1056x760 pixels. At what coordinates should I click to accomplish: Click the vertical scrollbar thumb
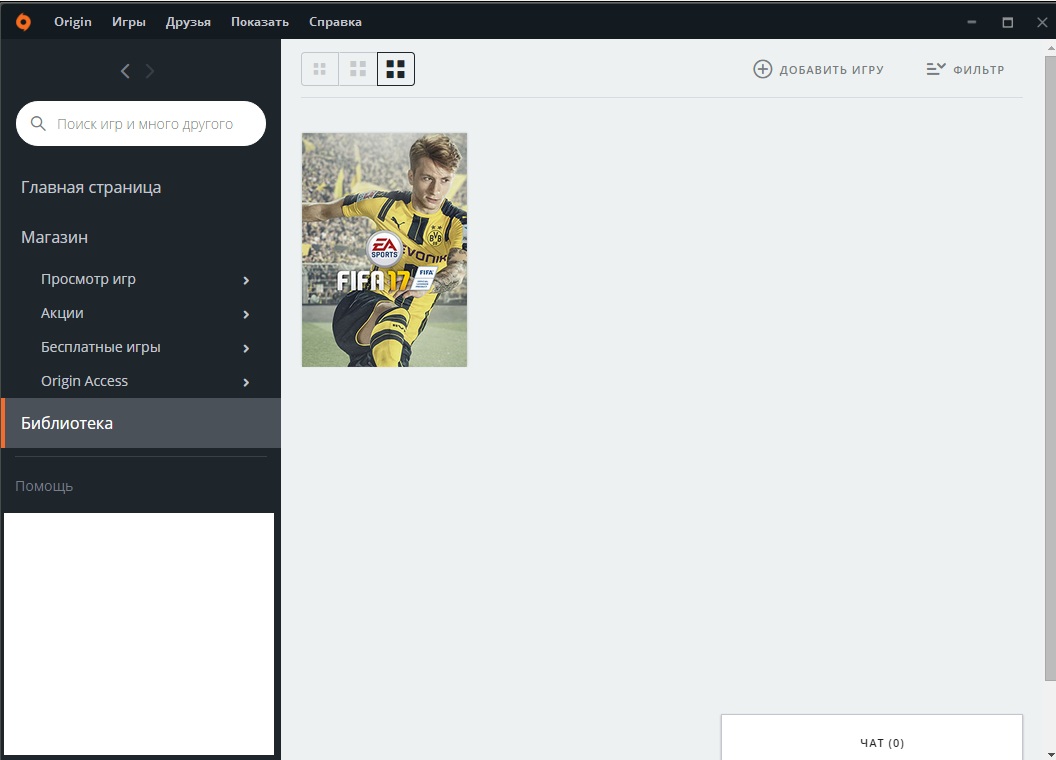coord(1051,368)
